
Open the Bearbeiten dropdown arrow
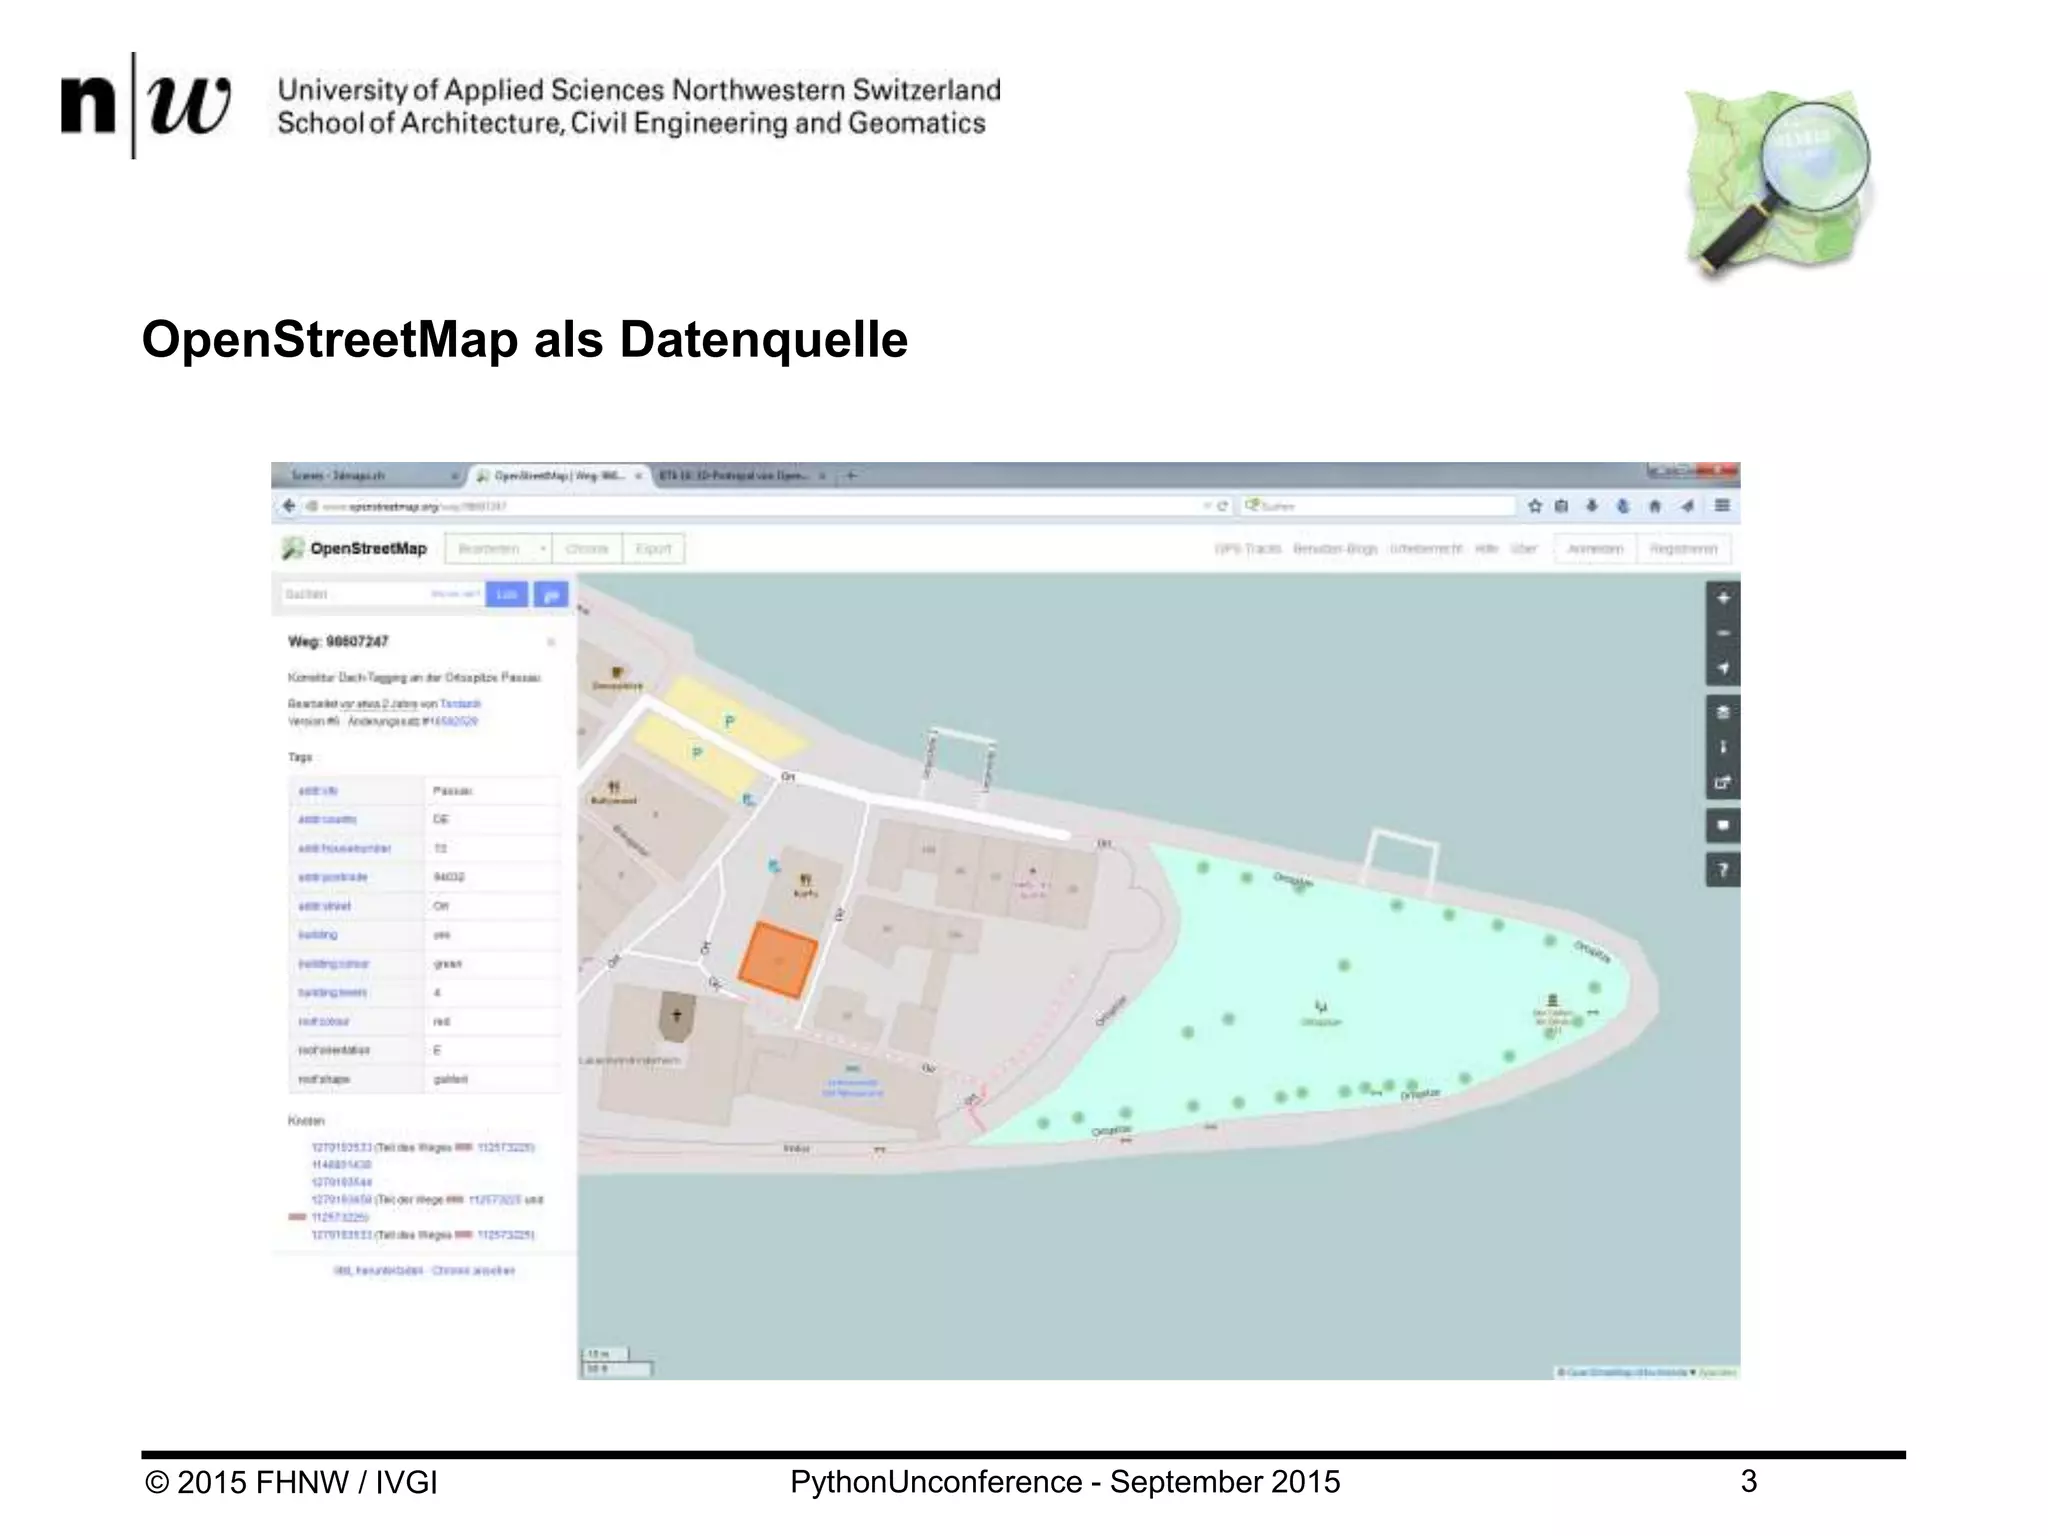(x=542, y=549)
